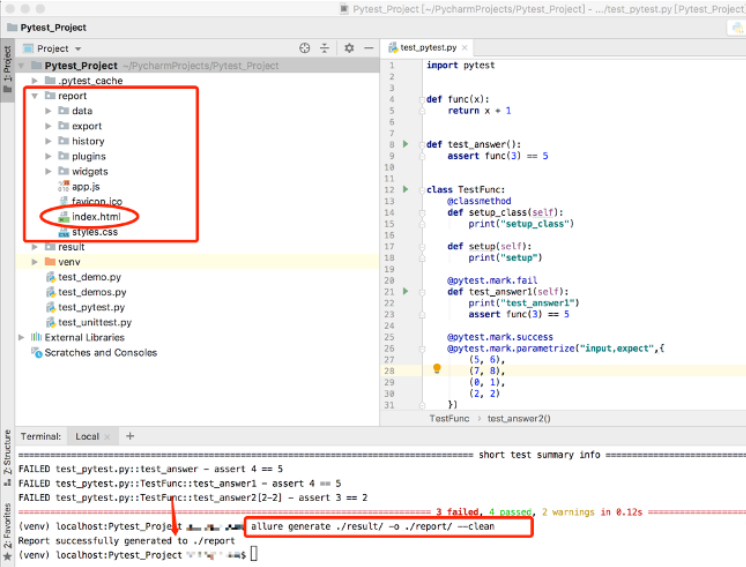Collapse the report folder

(35, 96)
